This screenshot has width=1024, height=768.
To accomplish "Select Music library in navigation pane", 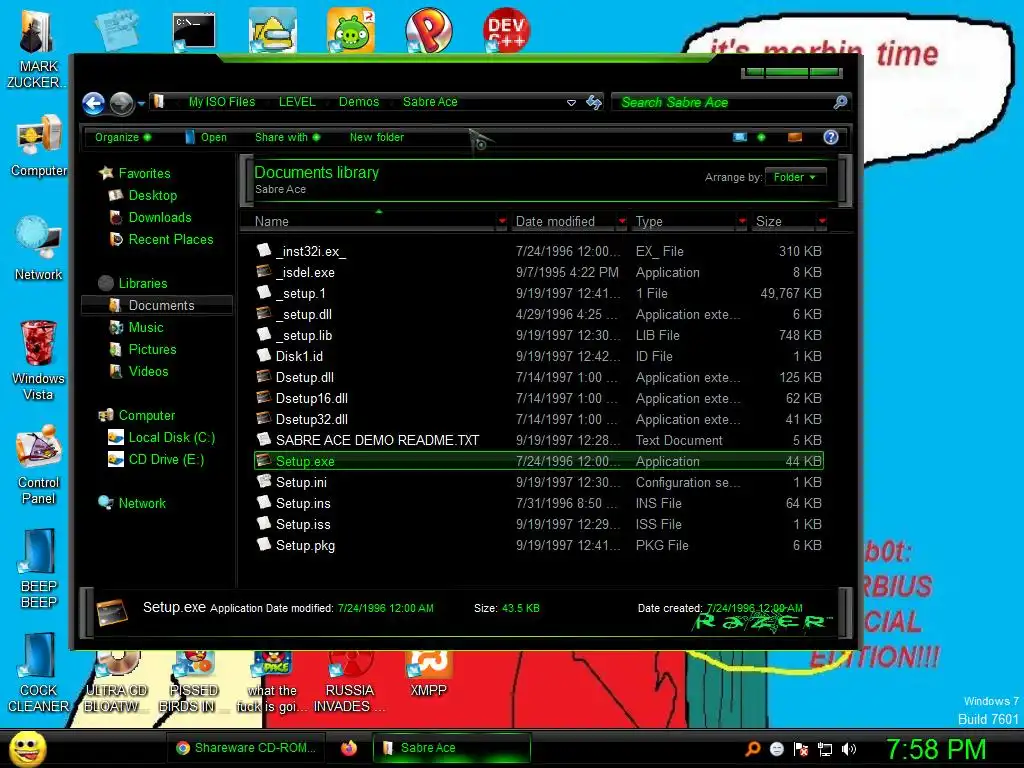I will click(145, 327).
